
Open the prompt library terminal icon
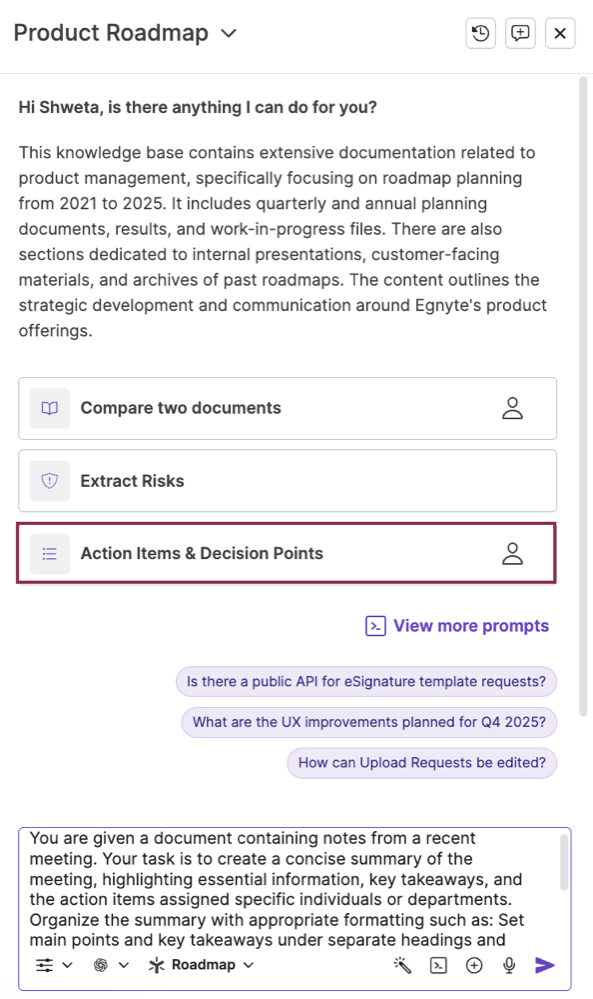438,965
